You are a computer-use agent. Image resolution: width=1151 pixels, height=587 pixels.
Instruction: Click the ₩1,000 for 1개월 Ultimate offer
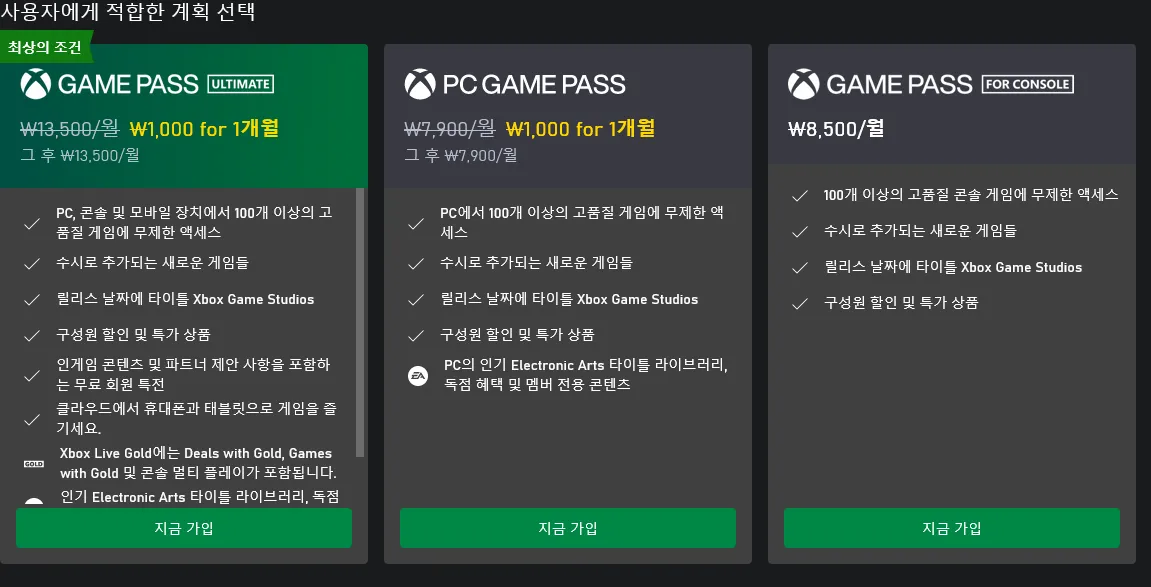click(x=204, y=129)
